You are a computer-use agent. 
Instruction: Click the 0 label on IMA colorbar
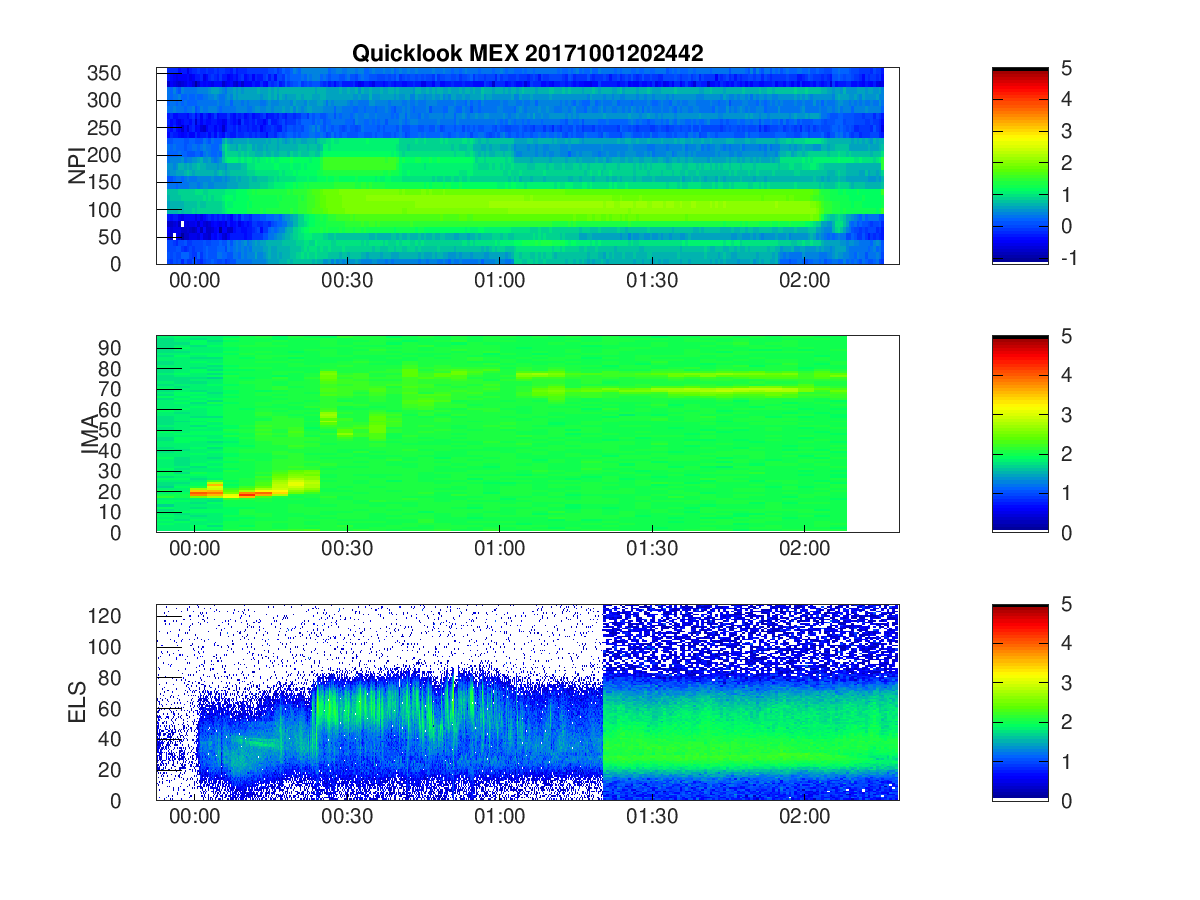coord(1066,532)
